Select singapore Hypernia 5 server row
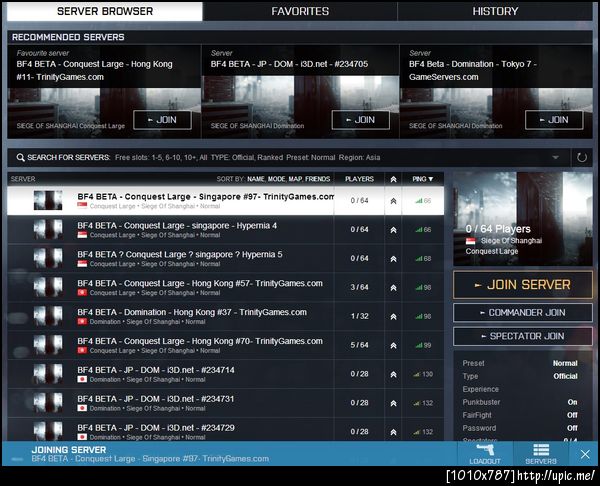This screenshot has width=600, height=486. (x=225, y=258)
